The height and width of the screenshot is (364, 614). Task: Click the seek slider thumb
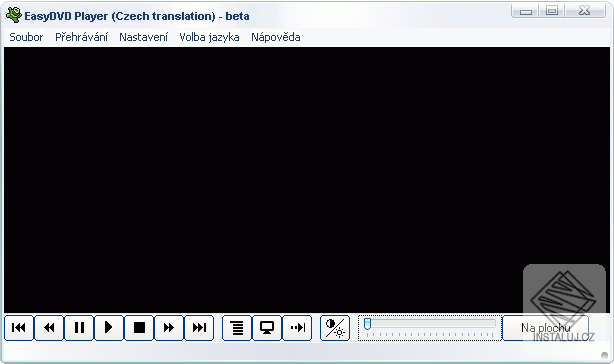[x=367, y=324]
